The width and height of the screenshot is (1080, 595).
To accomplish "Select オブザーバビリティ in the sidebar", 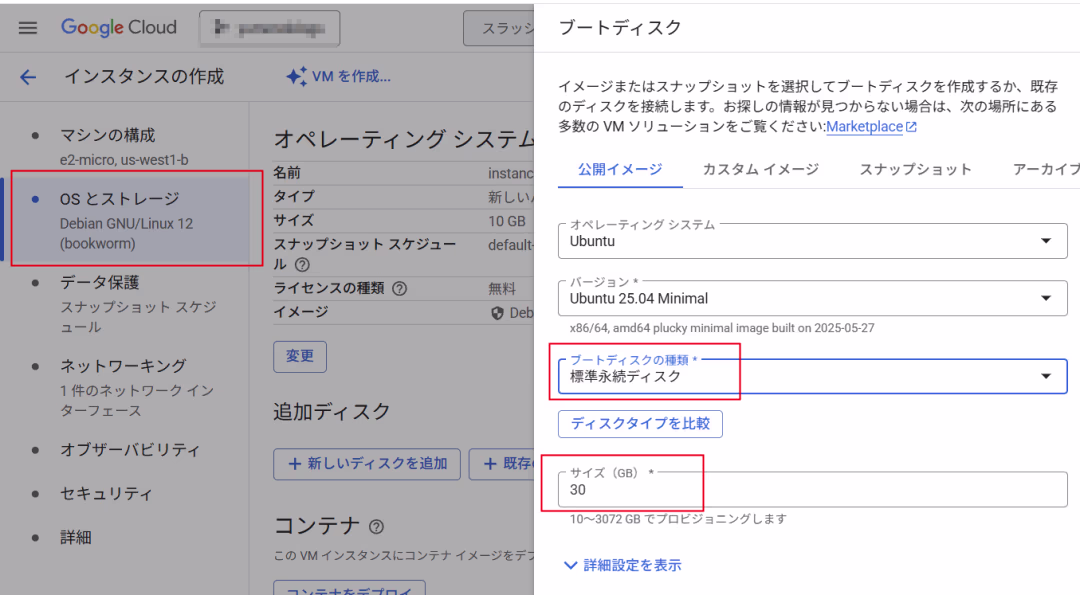I will click(x=131, y=450).
